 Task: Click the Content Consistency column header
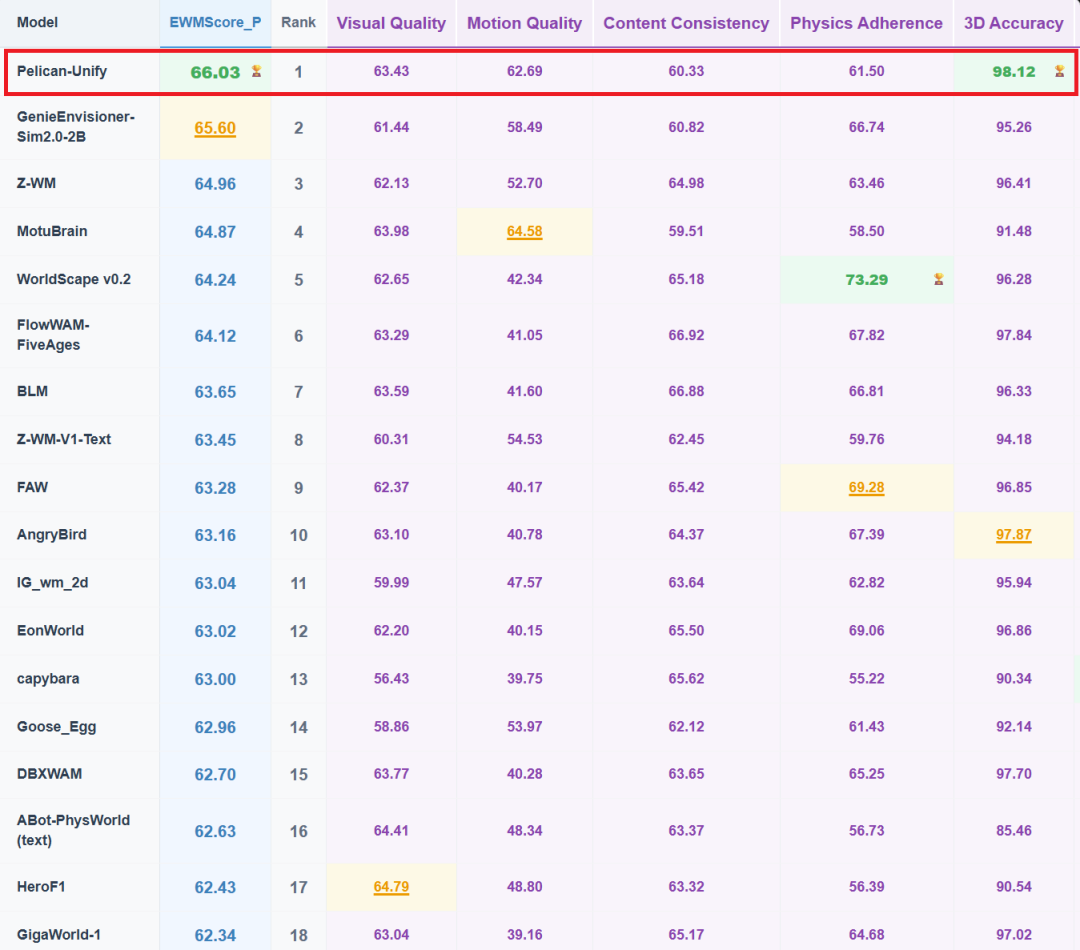point(686,23)
